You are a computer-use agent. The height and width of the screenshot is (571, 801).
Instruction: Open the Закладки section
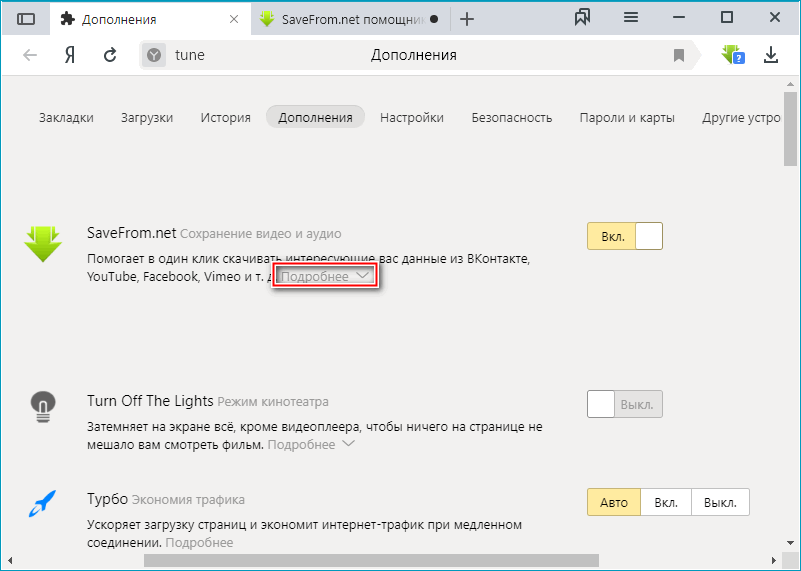click(66, 117)
